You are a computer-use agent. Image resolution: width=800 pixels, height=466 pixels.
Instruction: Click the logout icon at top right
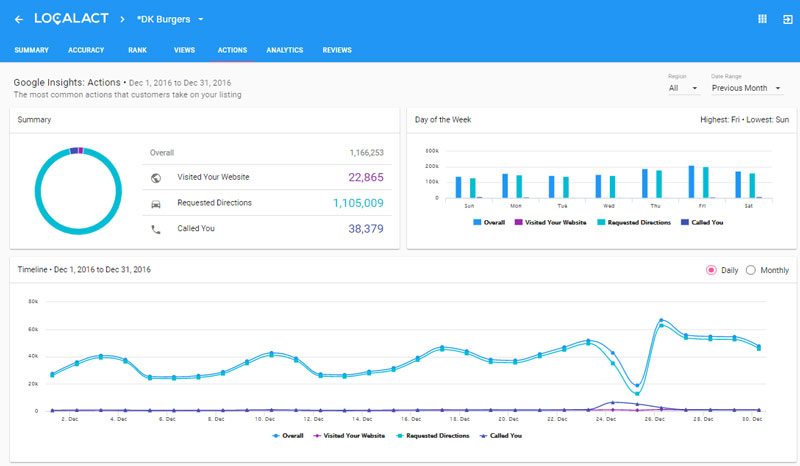[786, 19]
